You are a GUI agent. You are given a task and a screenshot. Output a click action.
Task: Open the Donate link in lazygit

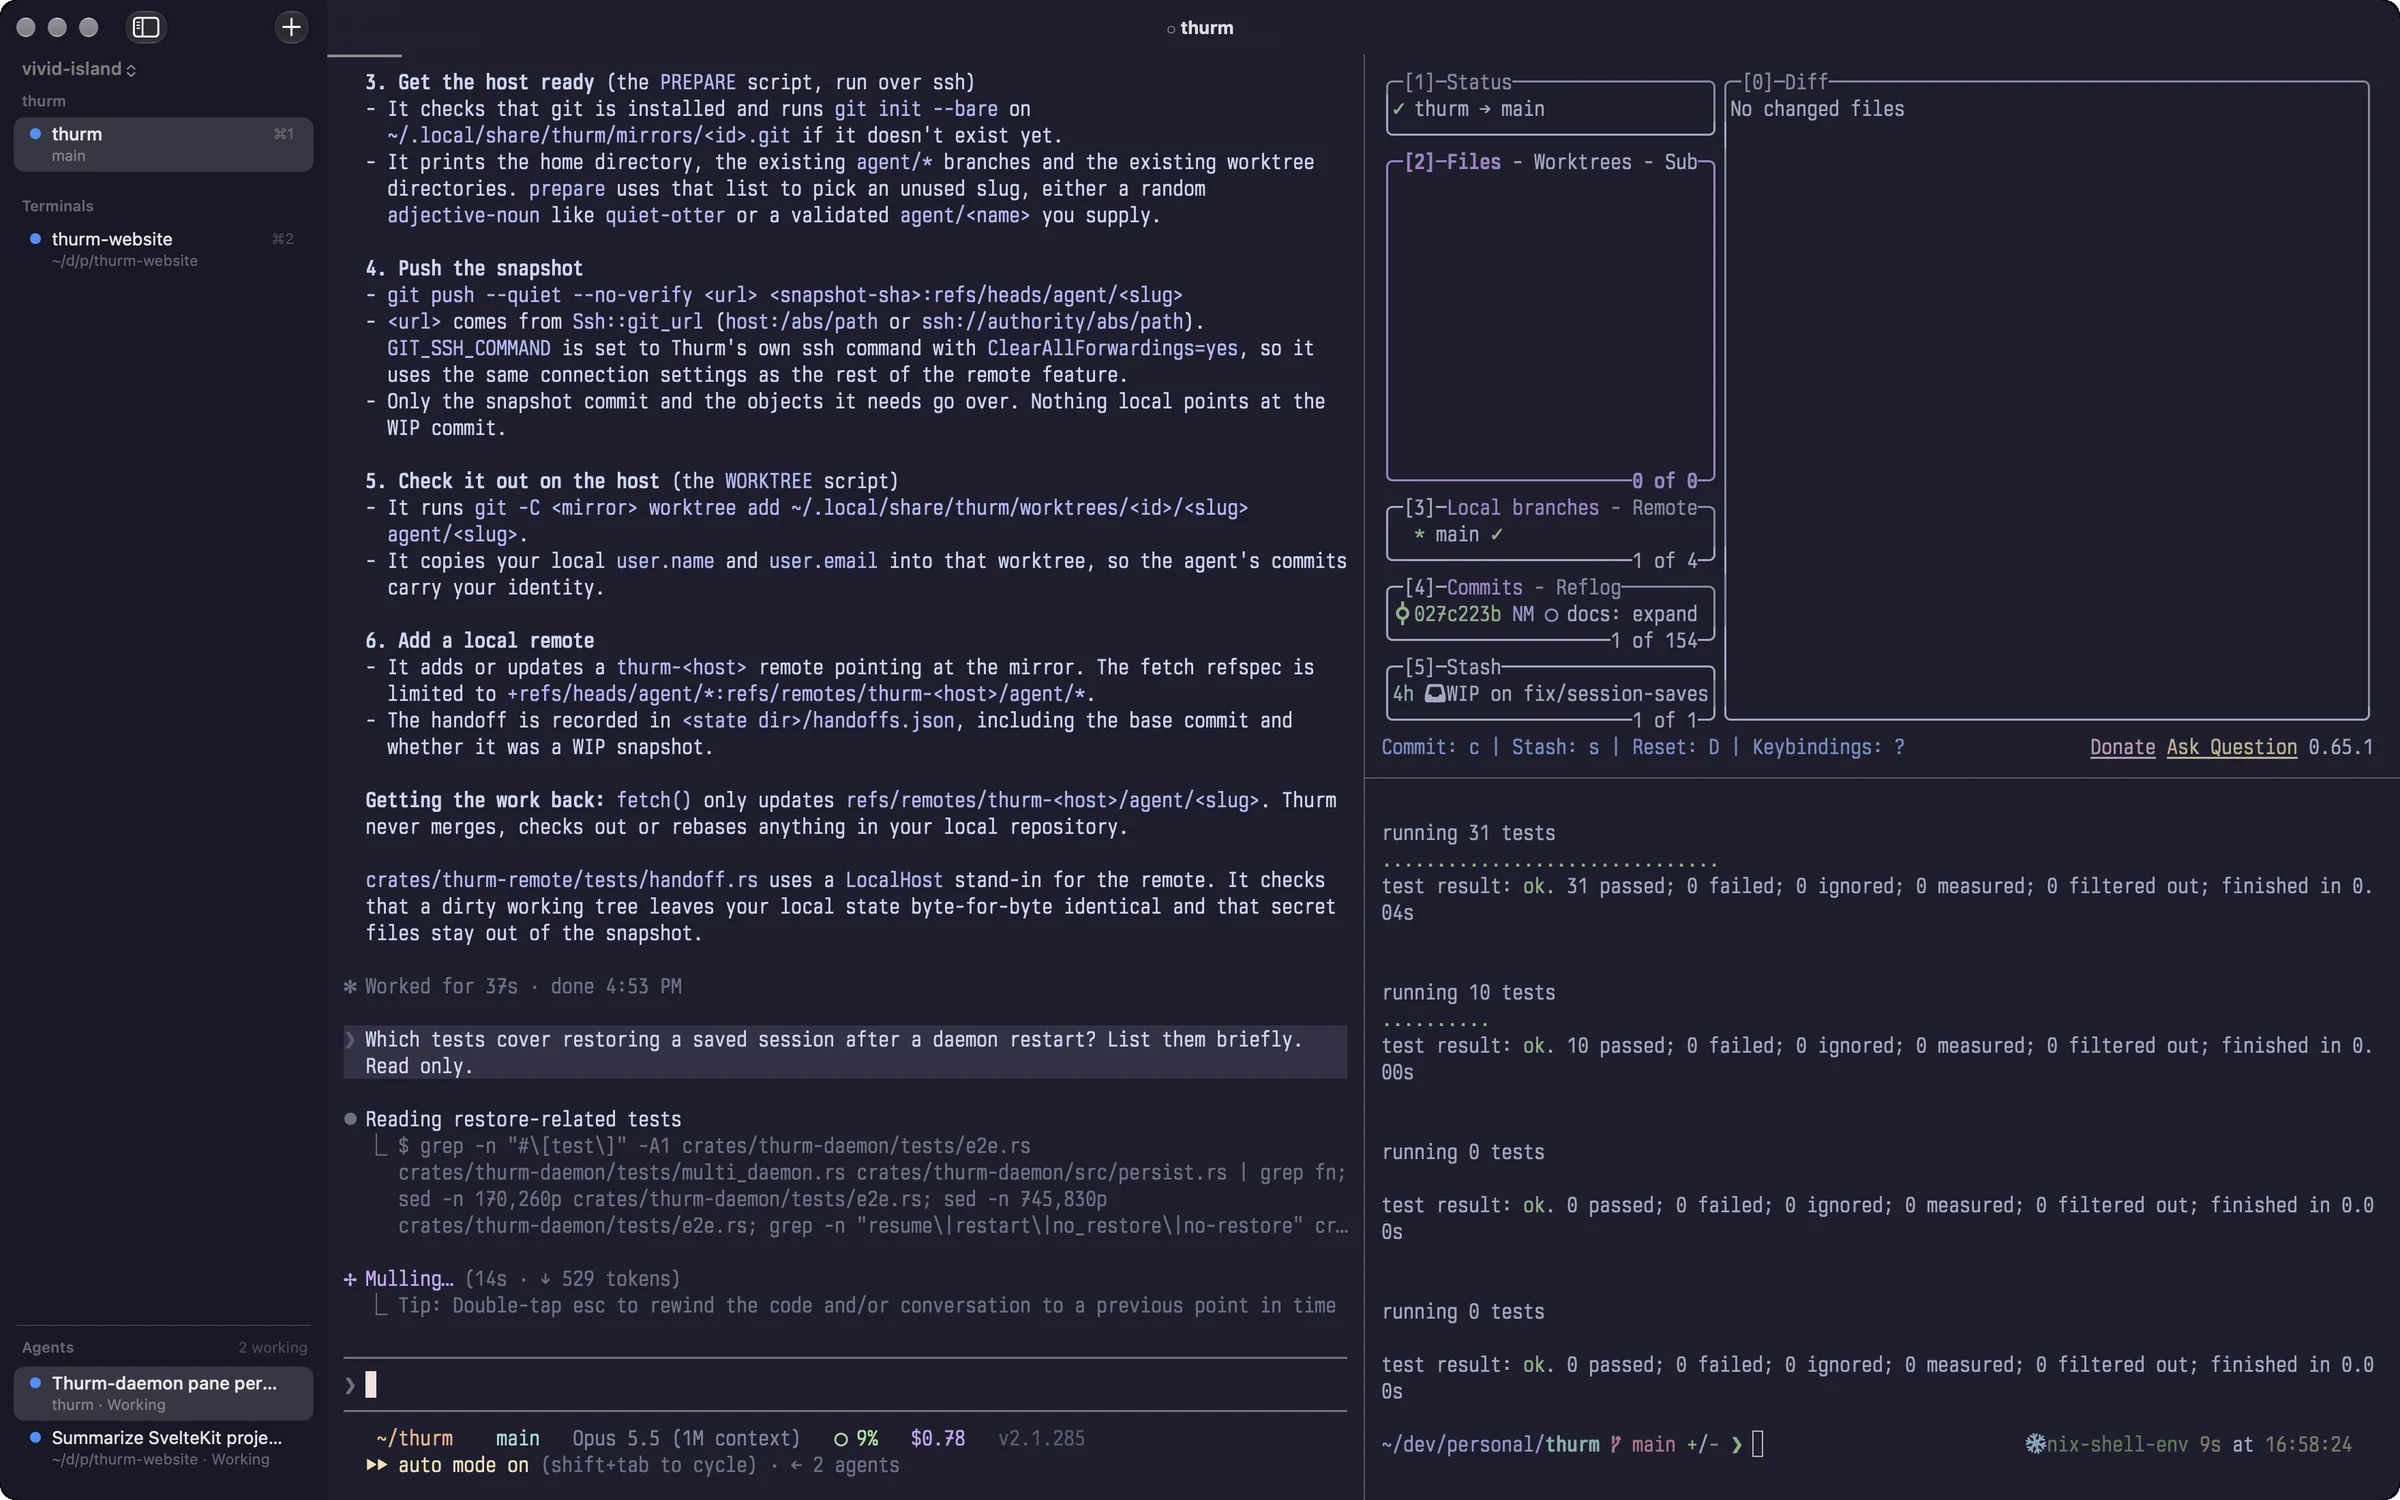(2122, 747)
